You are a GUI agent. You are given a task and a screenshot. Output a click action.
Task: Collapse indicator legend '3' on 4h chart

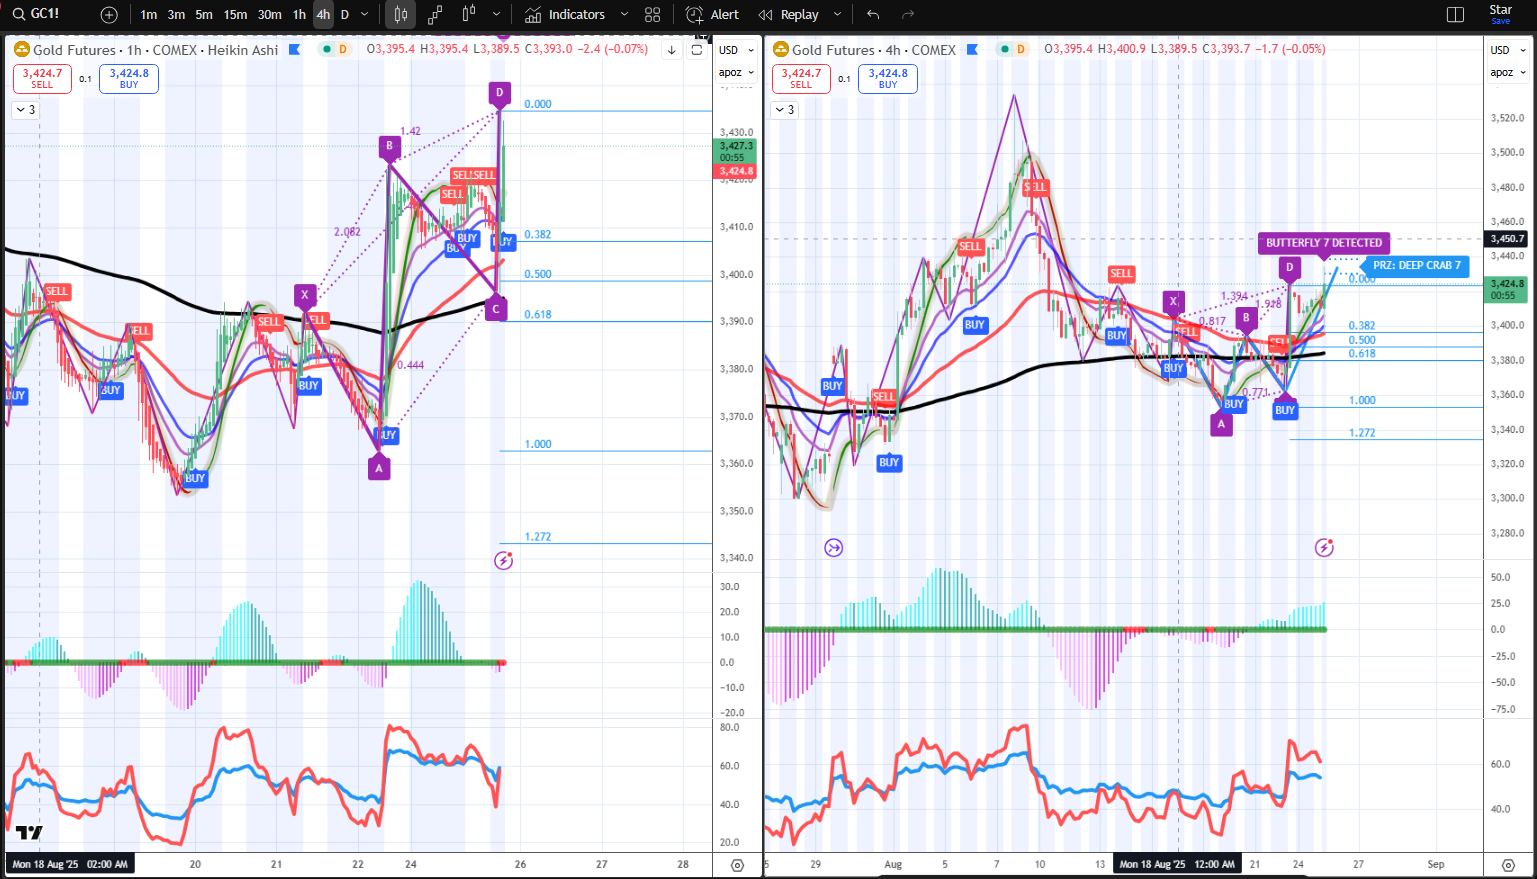[x=785, y=110]
